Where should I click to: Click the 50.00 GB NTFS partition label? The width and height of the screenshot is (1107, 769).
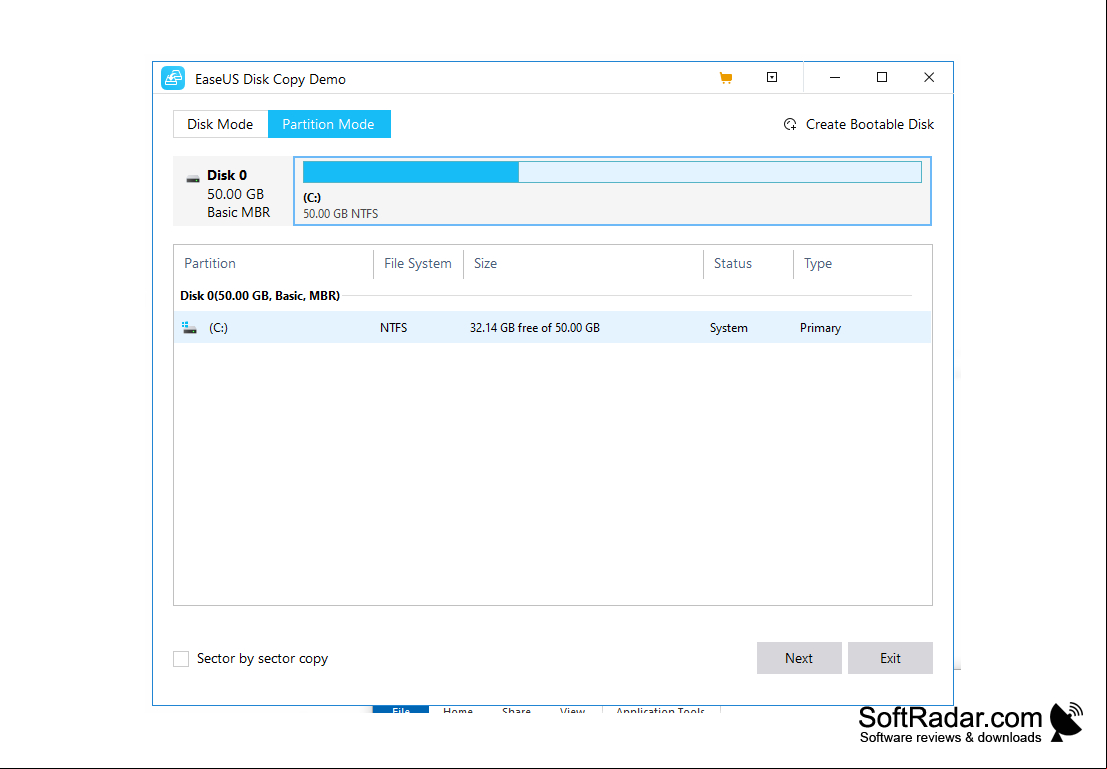pyautogui.click(x=340, y=213)
